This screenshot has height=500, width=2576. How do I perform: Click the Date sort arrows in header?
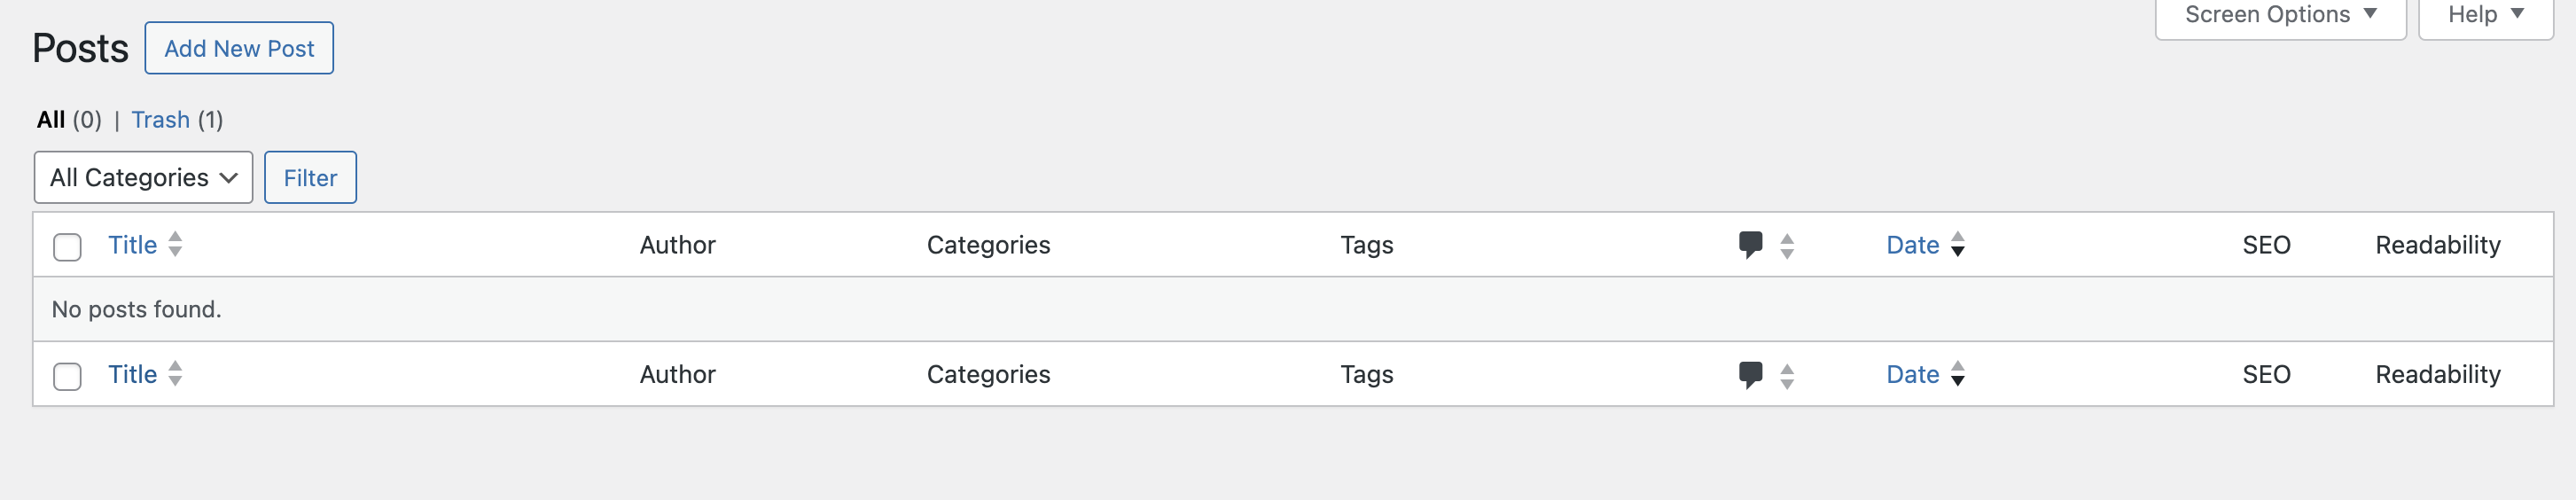(x=1957, y=245)
